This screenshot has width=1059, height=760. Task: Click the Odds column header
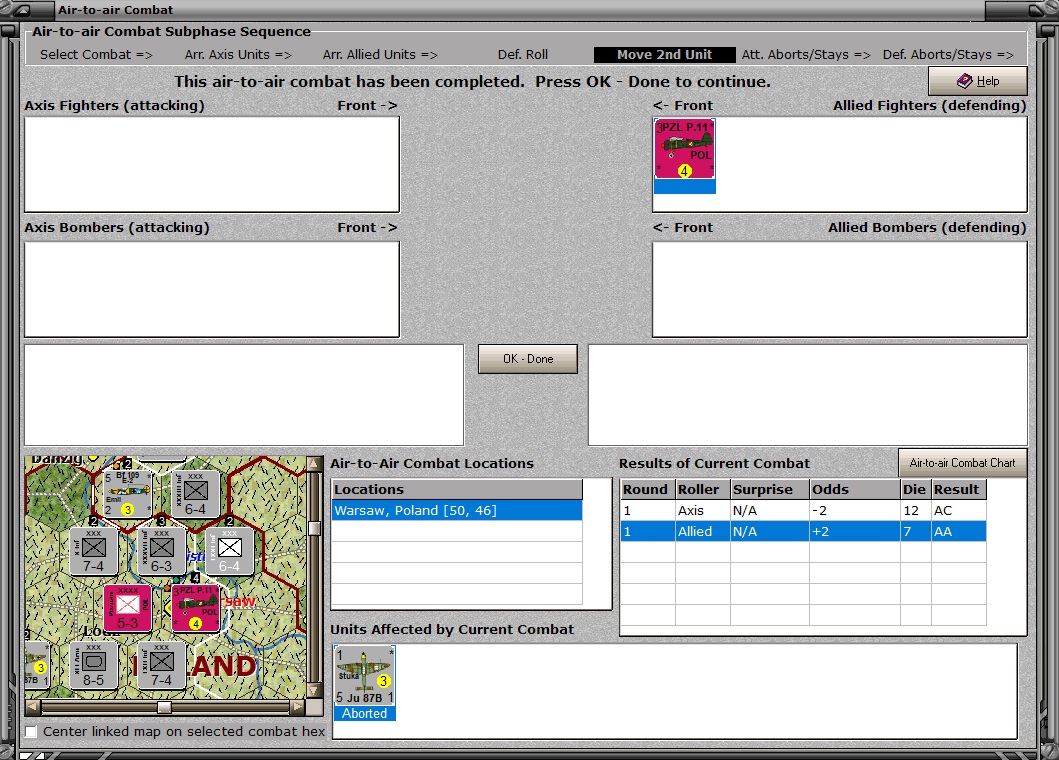855,489
